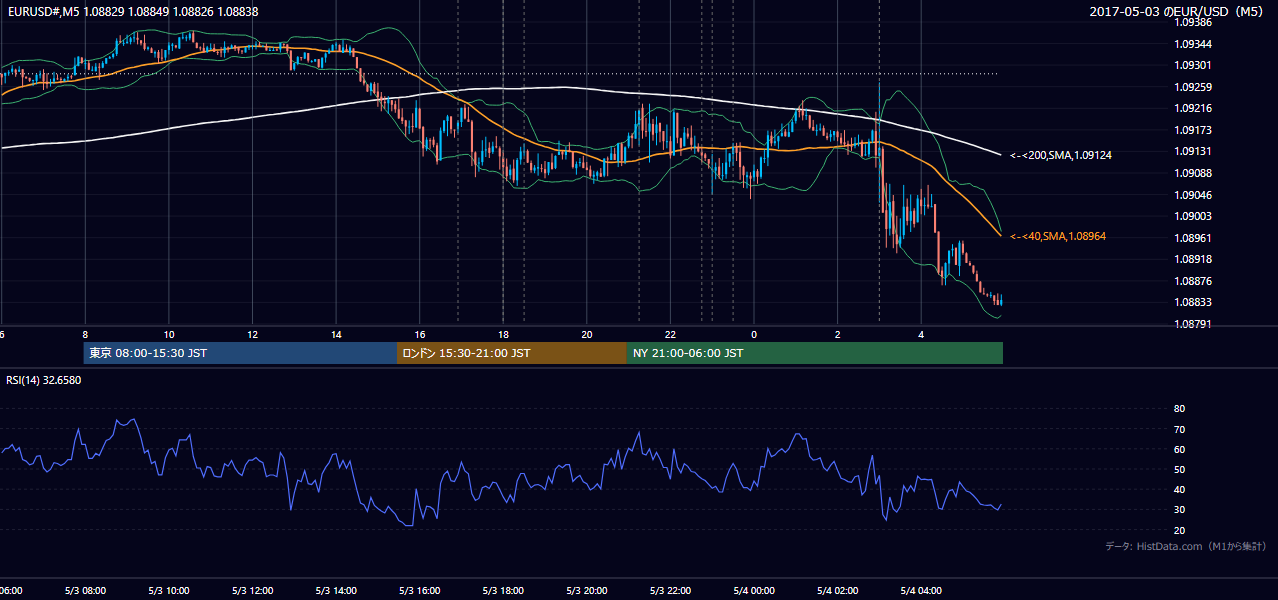Click RSI scale value 70
Screen dimensions: 1278x600
coord(1179,429)
